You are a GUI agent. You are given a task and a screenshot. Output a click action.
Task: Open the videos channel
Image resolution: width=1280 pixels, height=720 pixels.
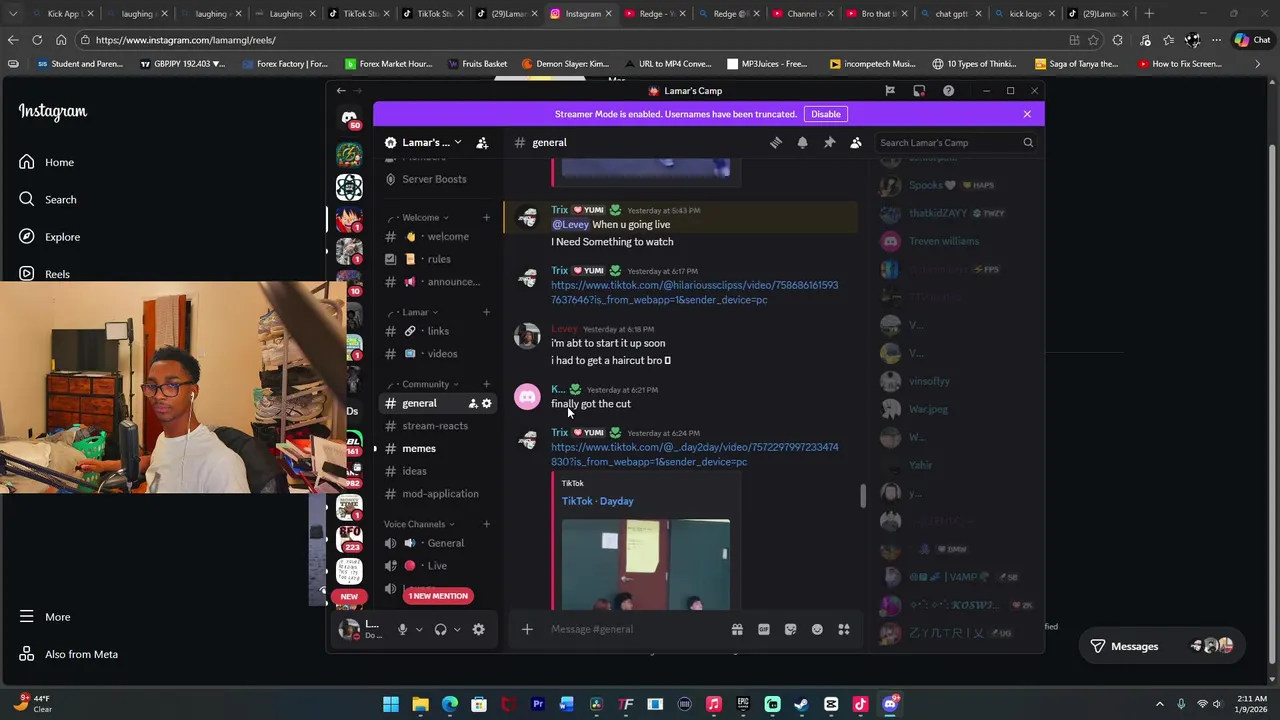438,354
